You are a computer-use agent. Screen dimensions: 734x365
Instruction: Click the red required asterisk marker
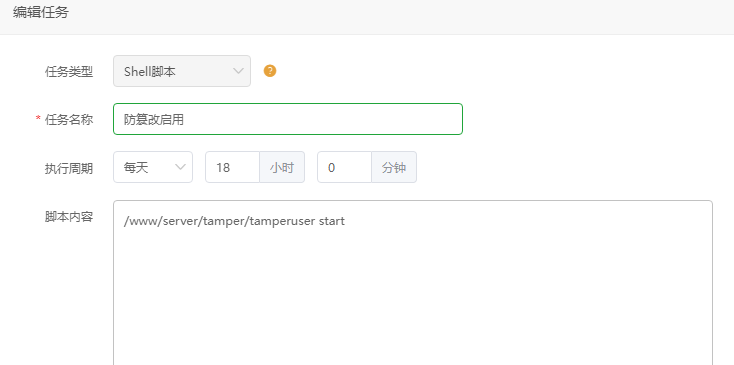[x=38, y=119]
